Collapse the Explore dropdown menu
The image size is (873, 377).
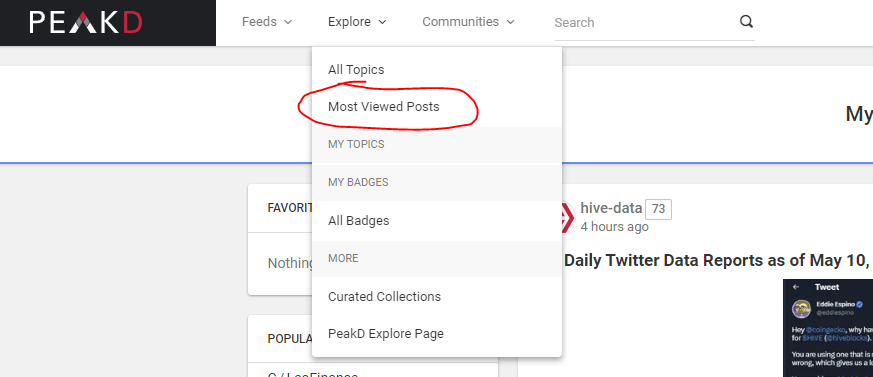tap(357, 22)
